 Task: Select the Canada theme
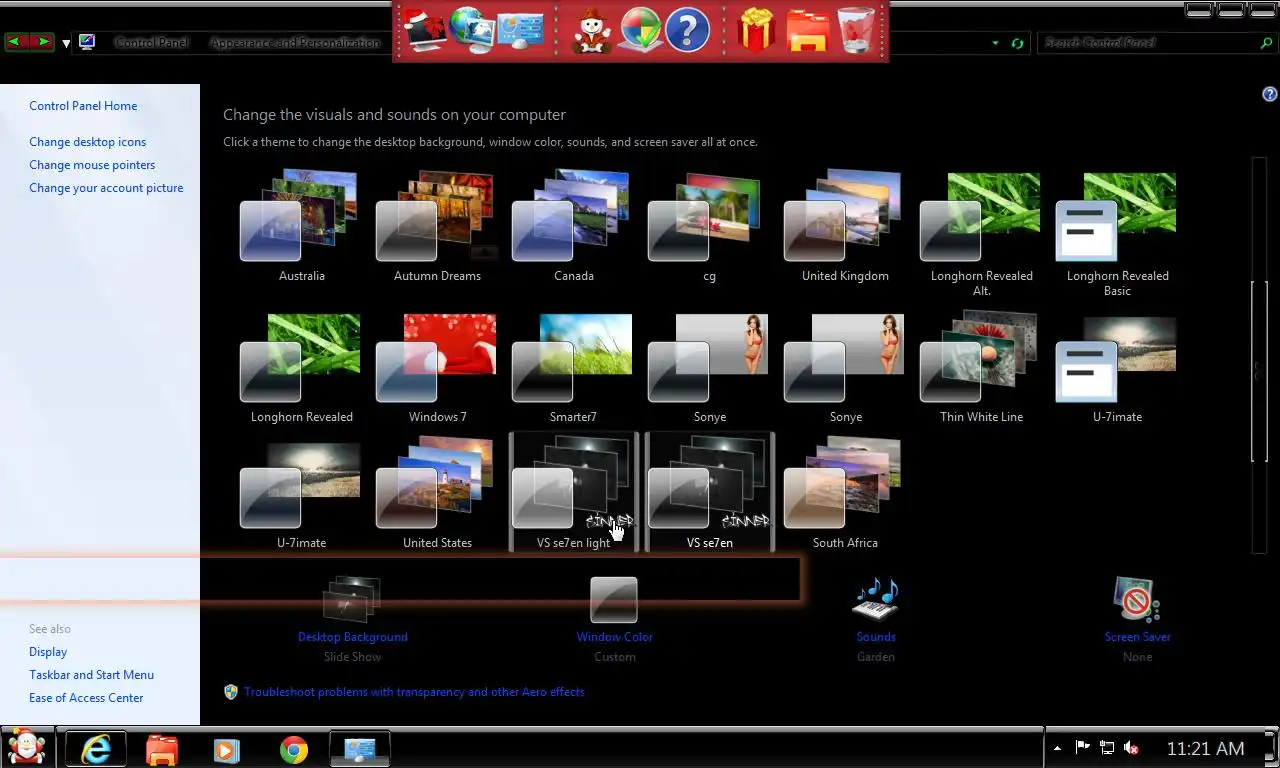tap(573, 226)
